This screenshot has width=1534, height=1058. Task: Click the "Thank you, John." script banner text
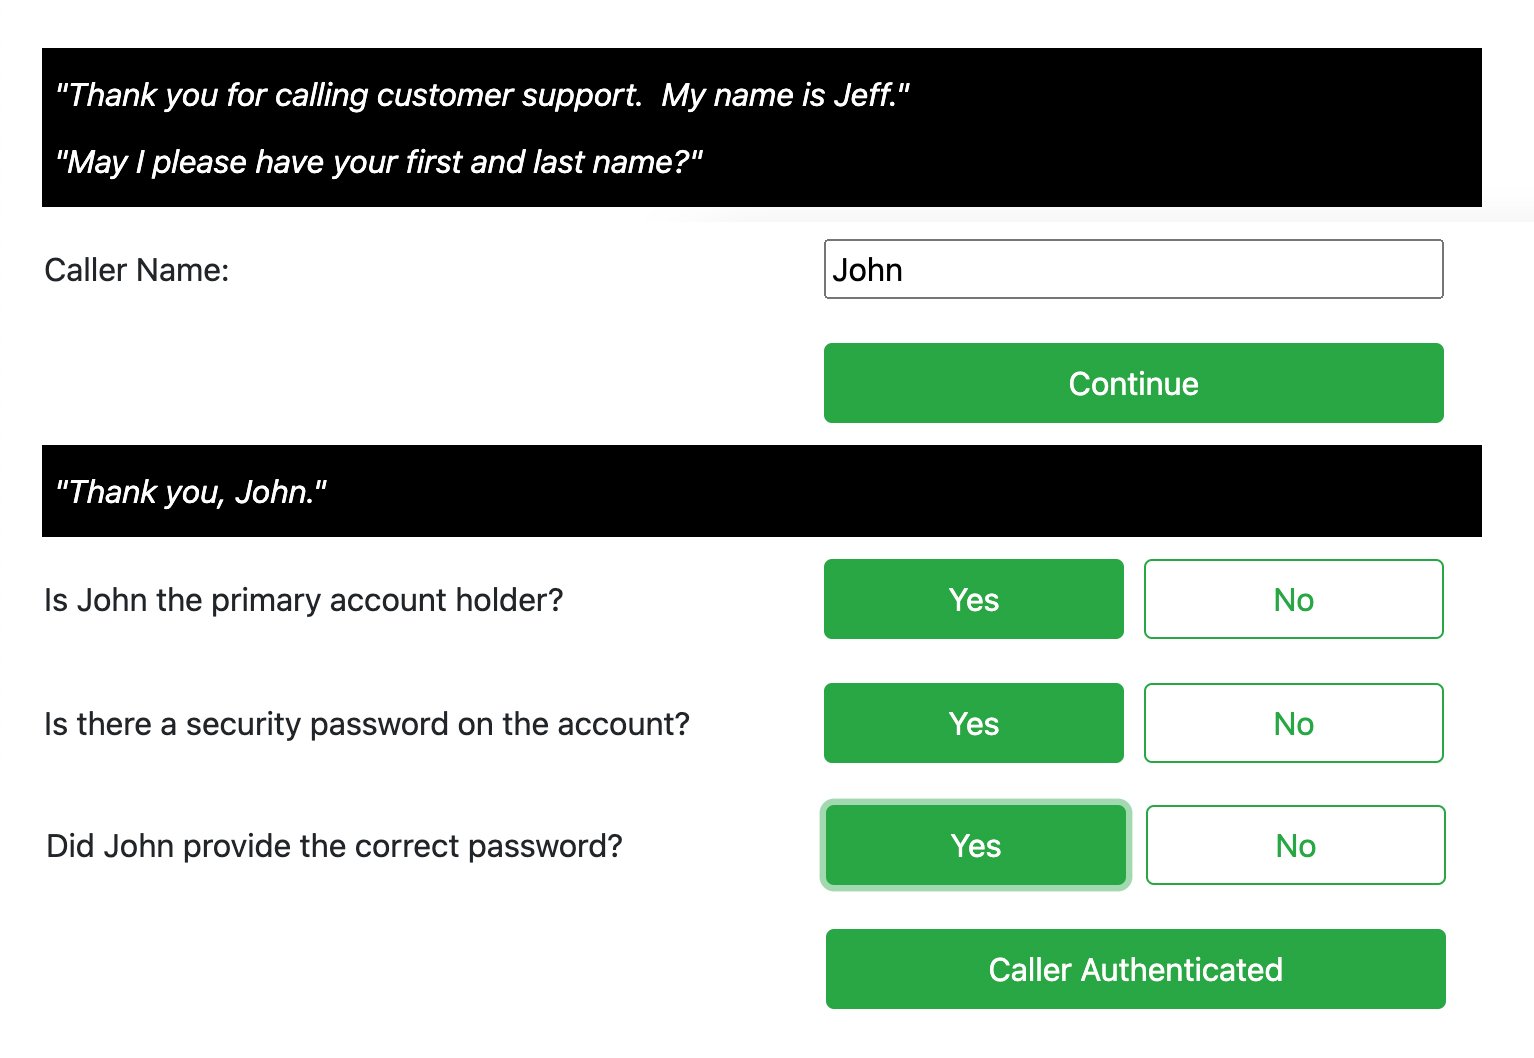tap(191, 492)
